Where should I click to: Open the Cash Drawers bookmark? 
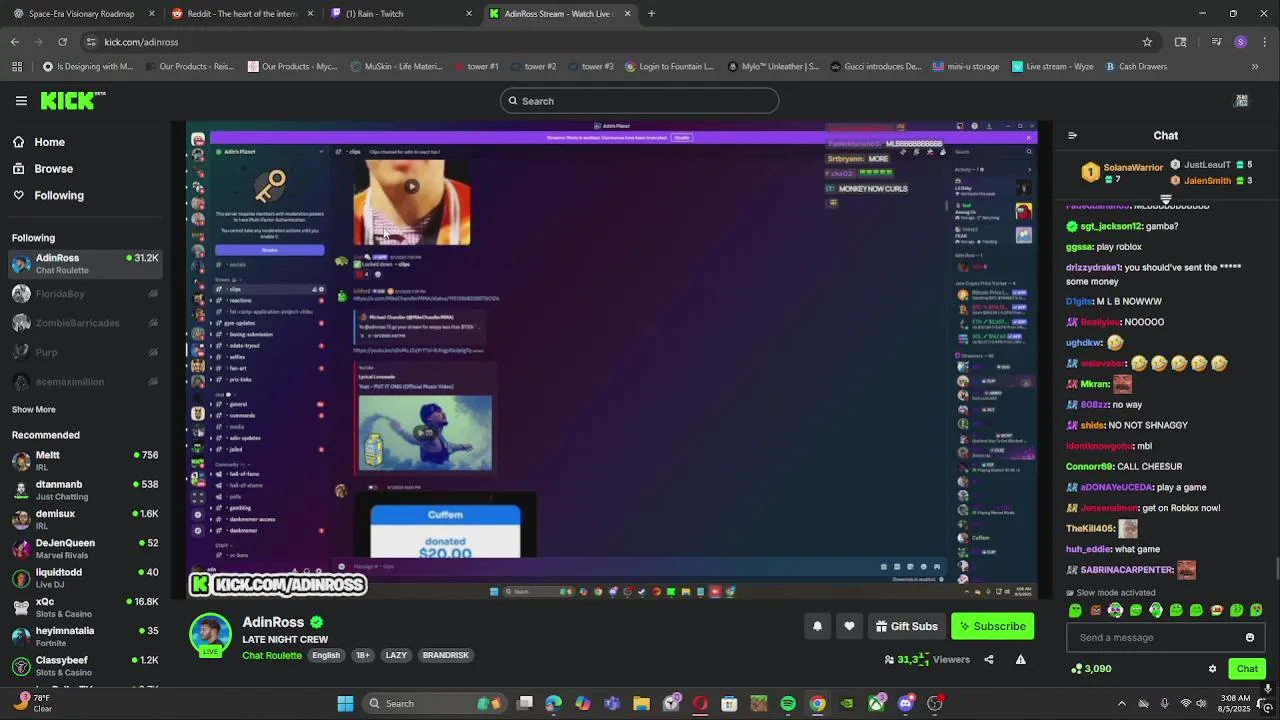point(1136,67)
